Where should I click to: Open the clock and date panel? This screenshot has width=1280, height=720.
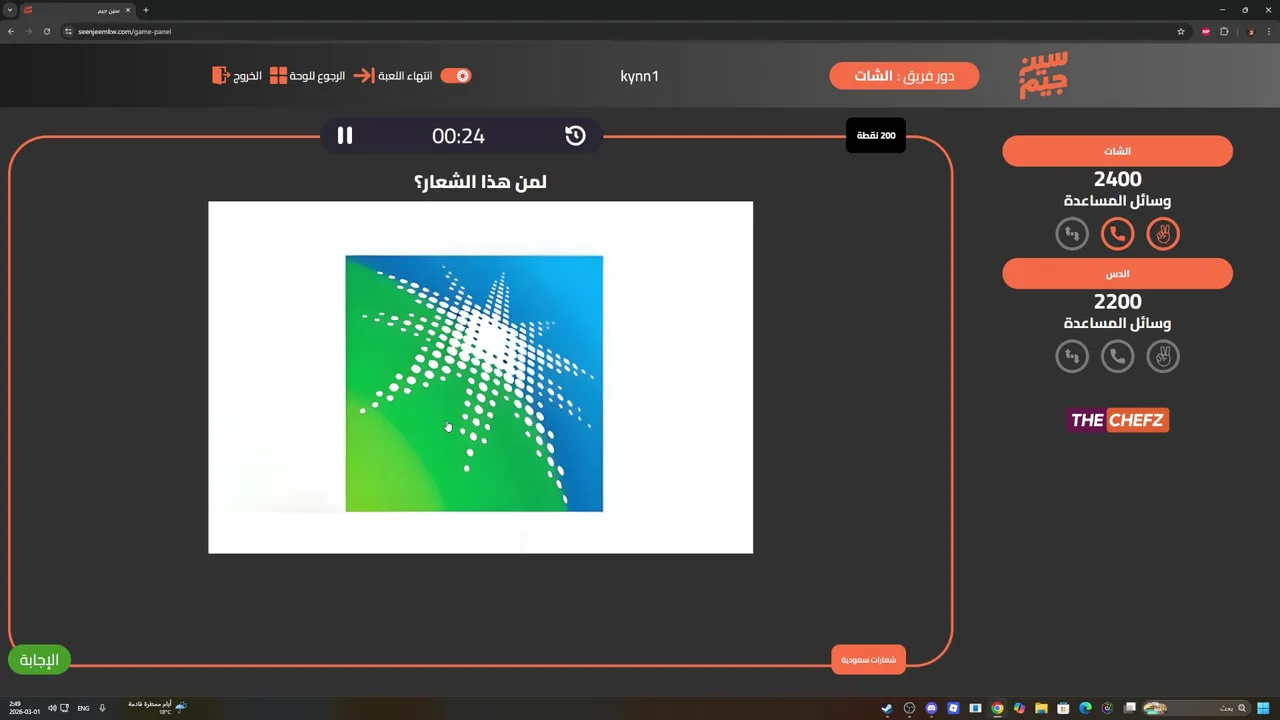(24, 708)
